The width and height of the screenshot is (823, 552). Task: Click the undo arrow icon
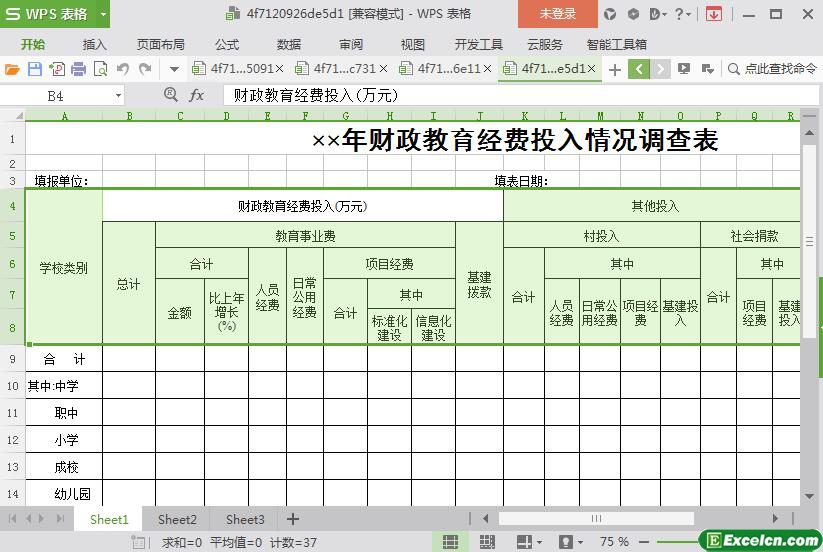point(123,69)
